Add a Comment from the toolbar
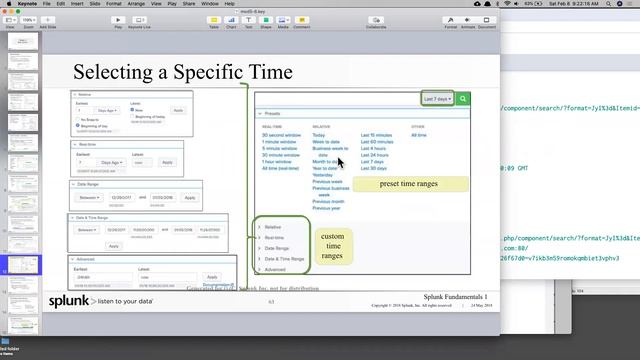The height and width of the screenshot is (360, 640). [302, 20]
